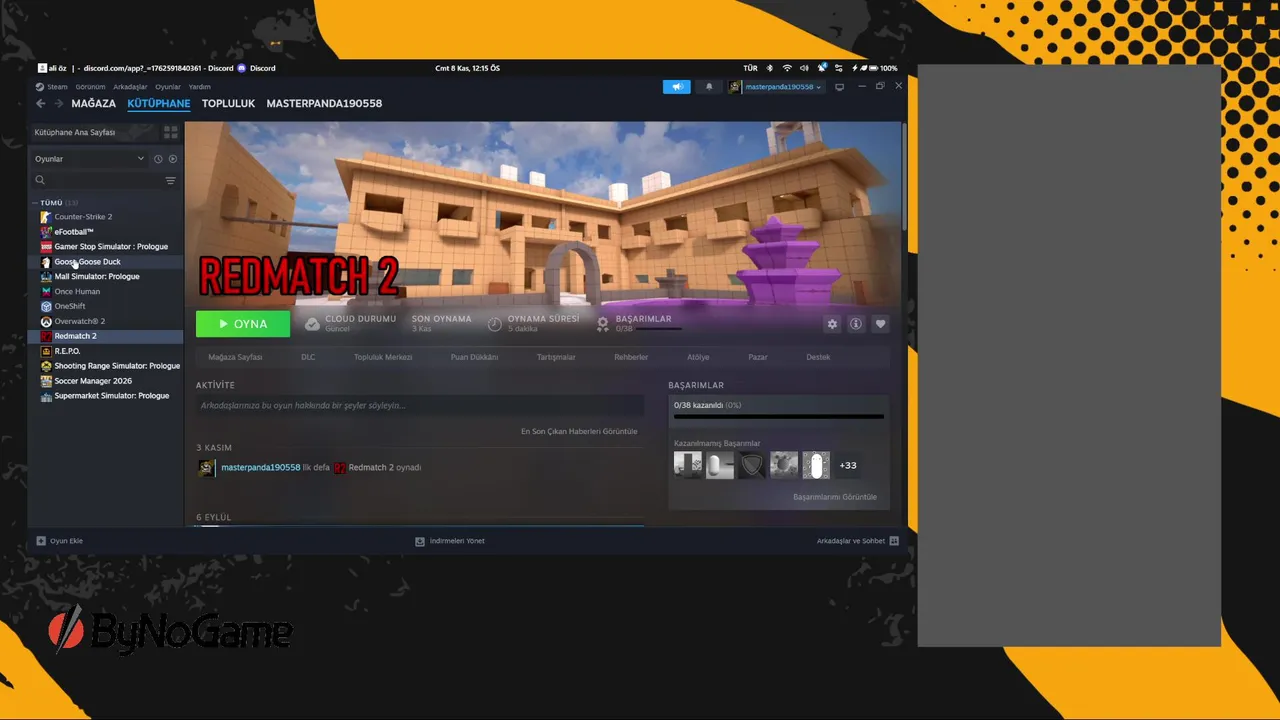Viewport: 1280px width, 720px height.
Task: Click the Big Picture mode monitor icon
Action: (x=839, y=87)
